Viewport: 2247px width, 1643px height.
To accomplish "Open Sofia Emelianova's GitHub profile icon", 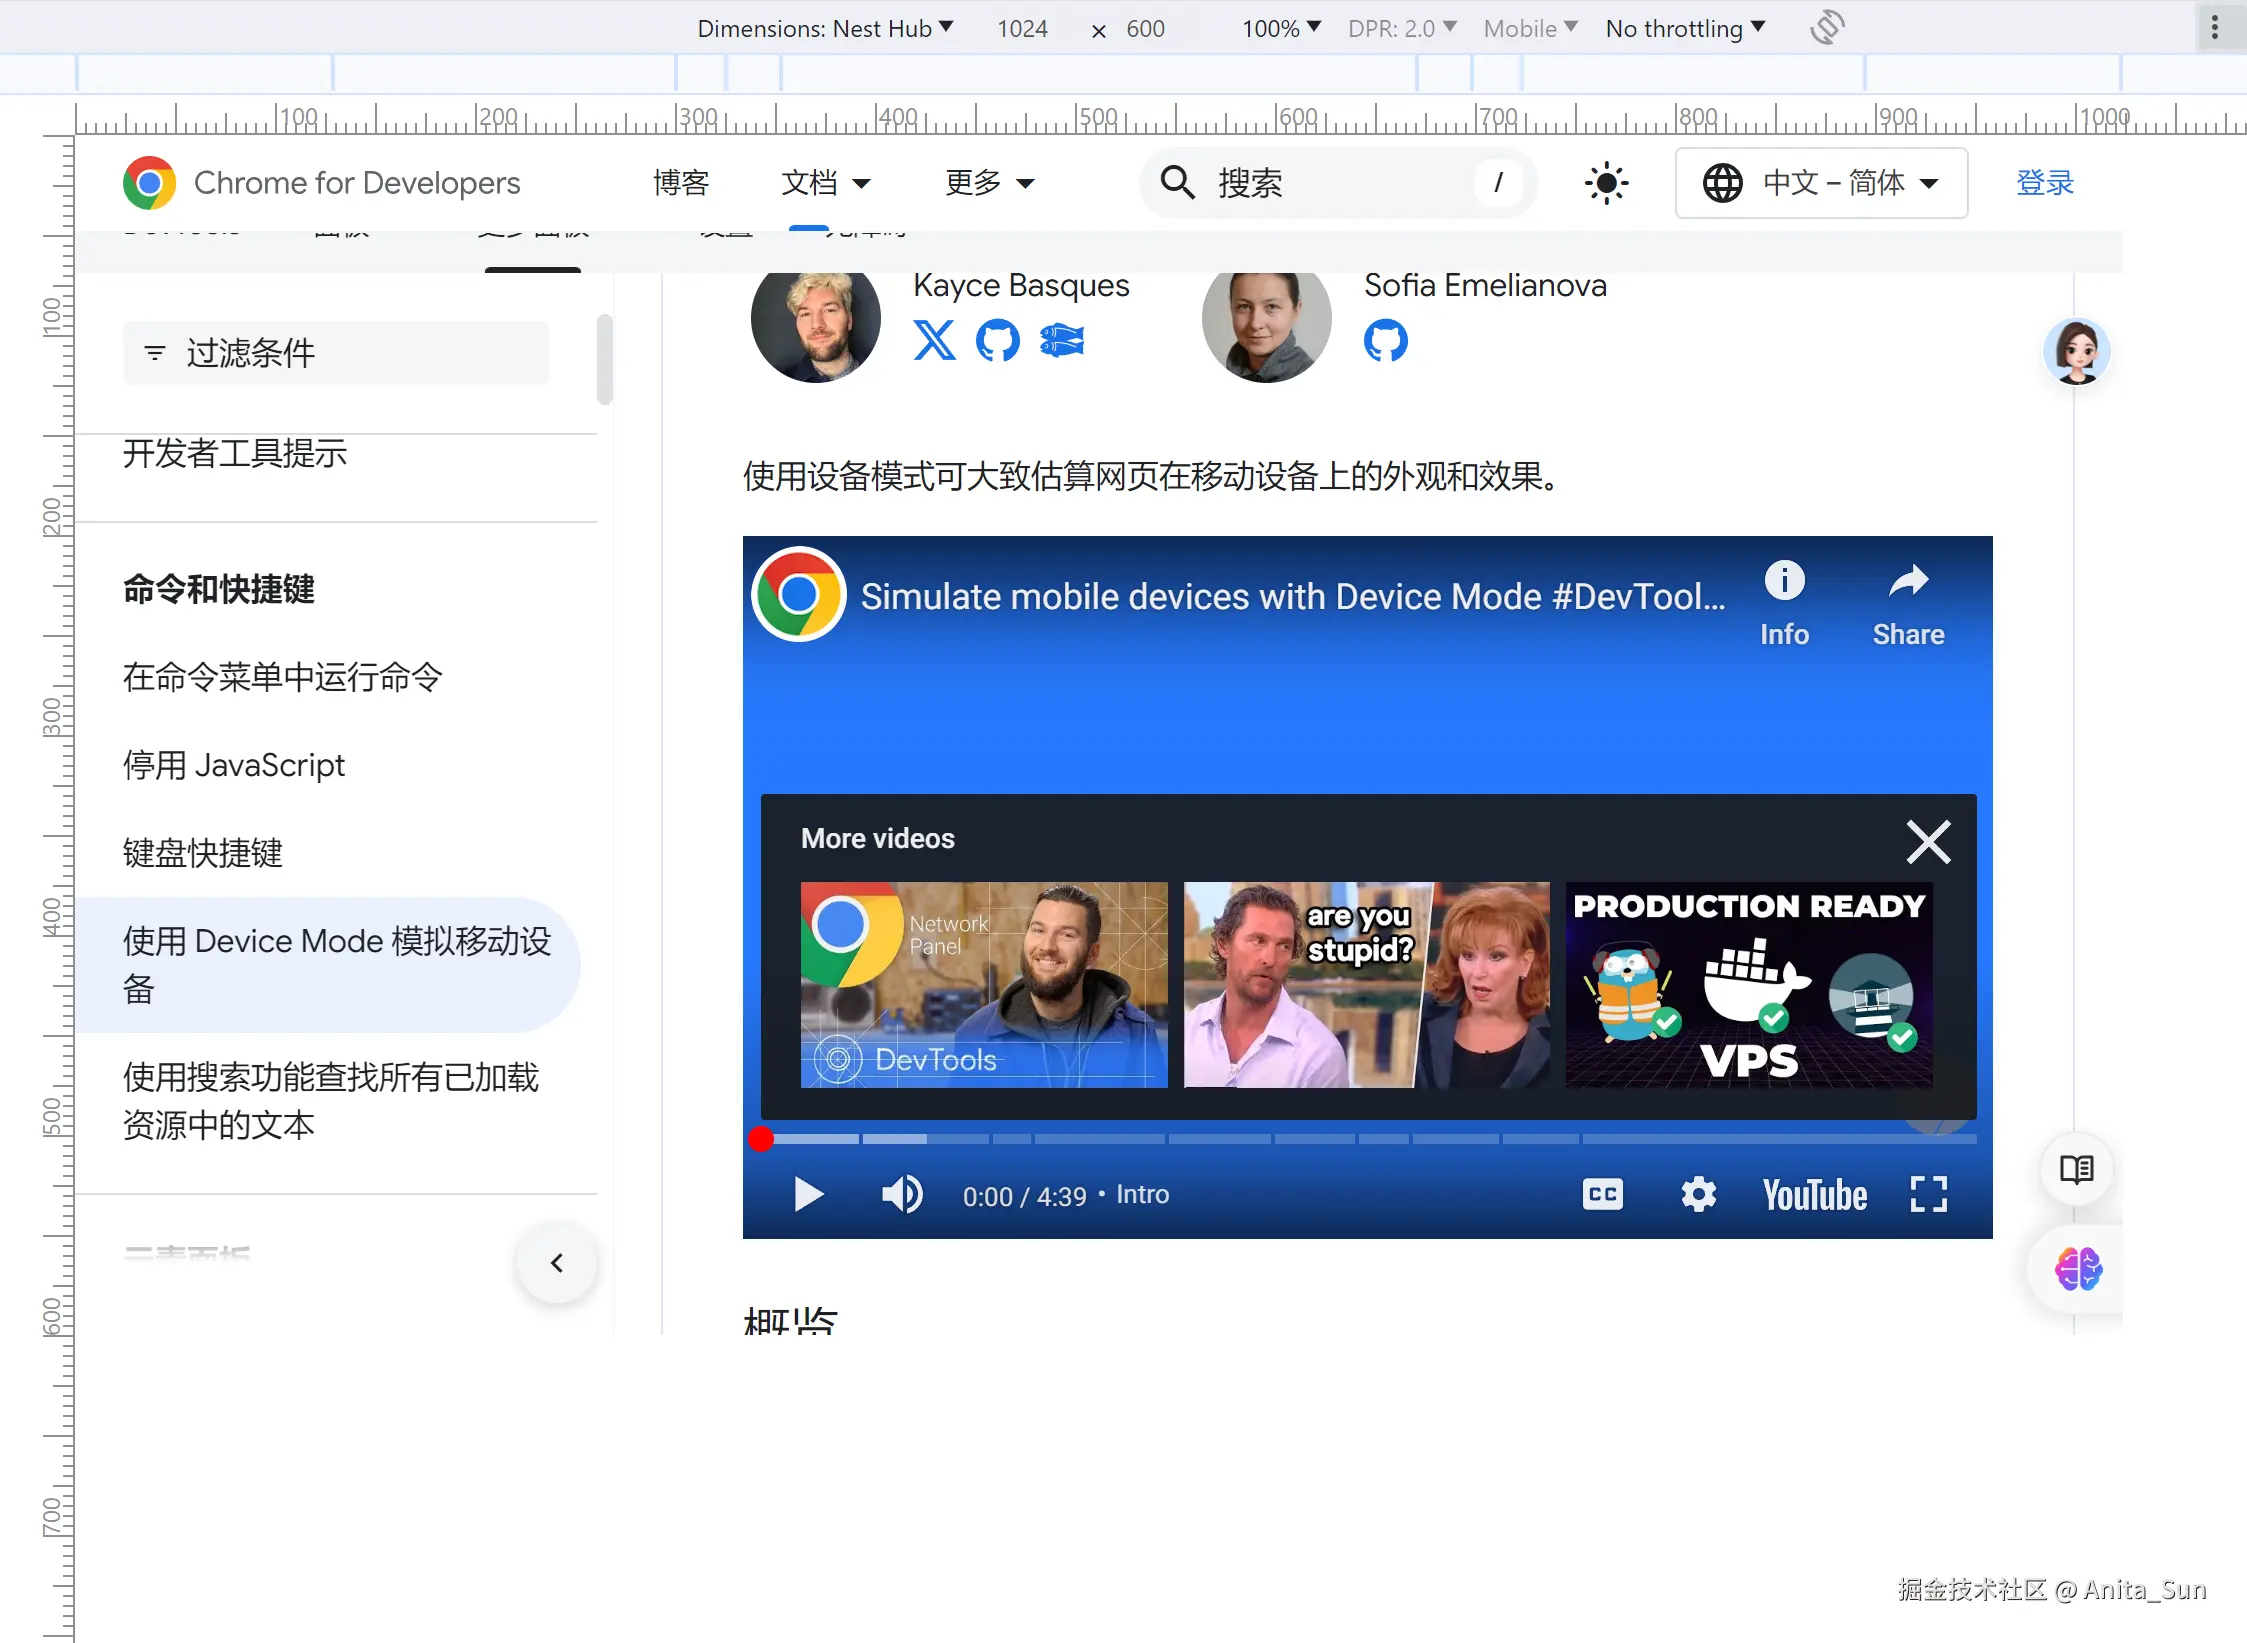I will [1385, 340].
